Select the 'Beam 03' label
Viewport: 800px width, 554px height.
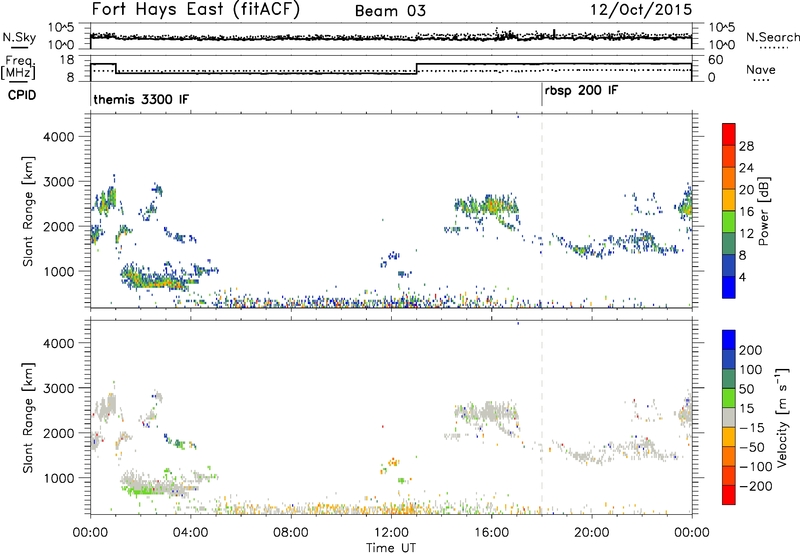pyautogui.click(x=390, y=11)
